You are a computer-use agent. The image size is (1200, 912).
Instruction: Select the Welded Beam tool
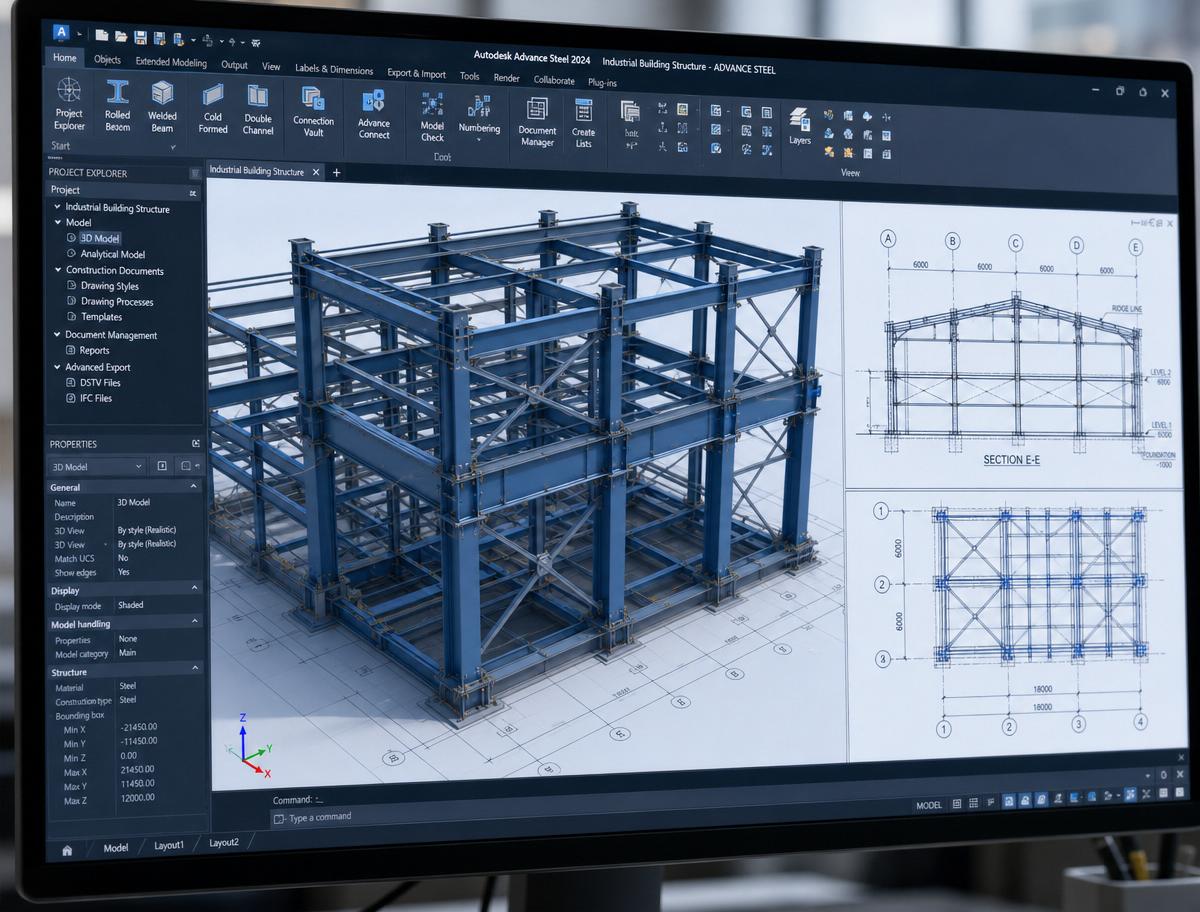[x=162, y=107]
